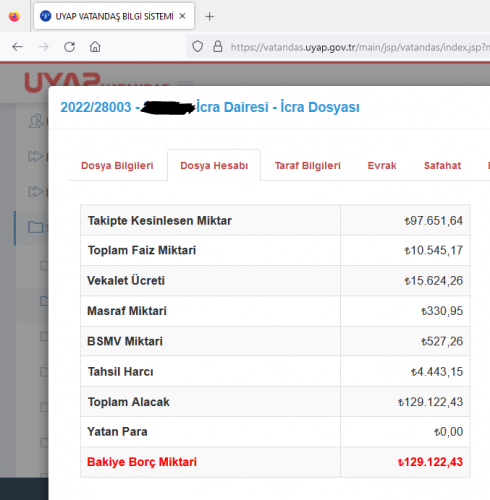Image resolution: width=490 pixels, height=500 pixels.
Task: Click the ₺10.545,17 interest amount
Action: pos(433,250)
